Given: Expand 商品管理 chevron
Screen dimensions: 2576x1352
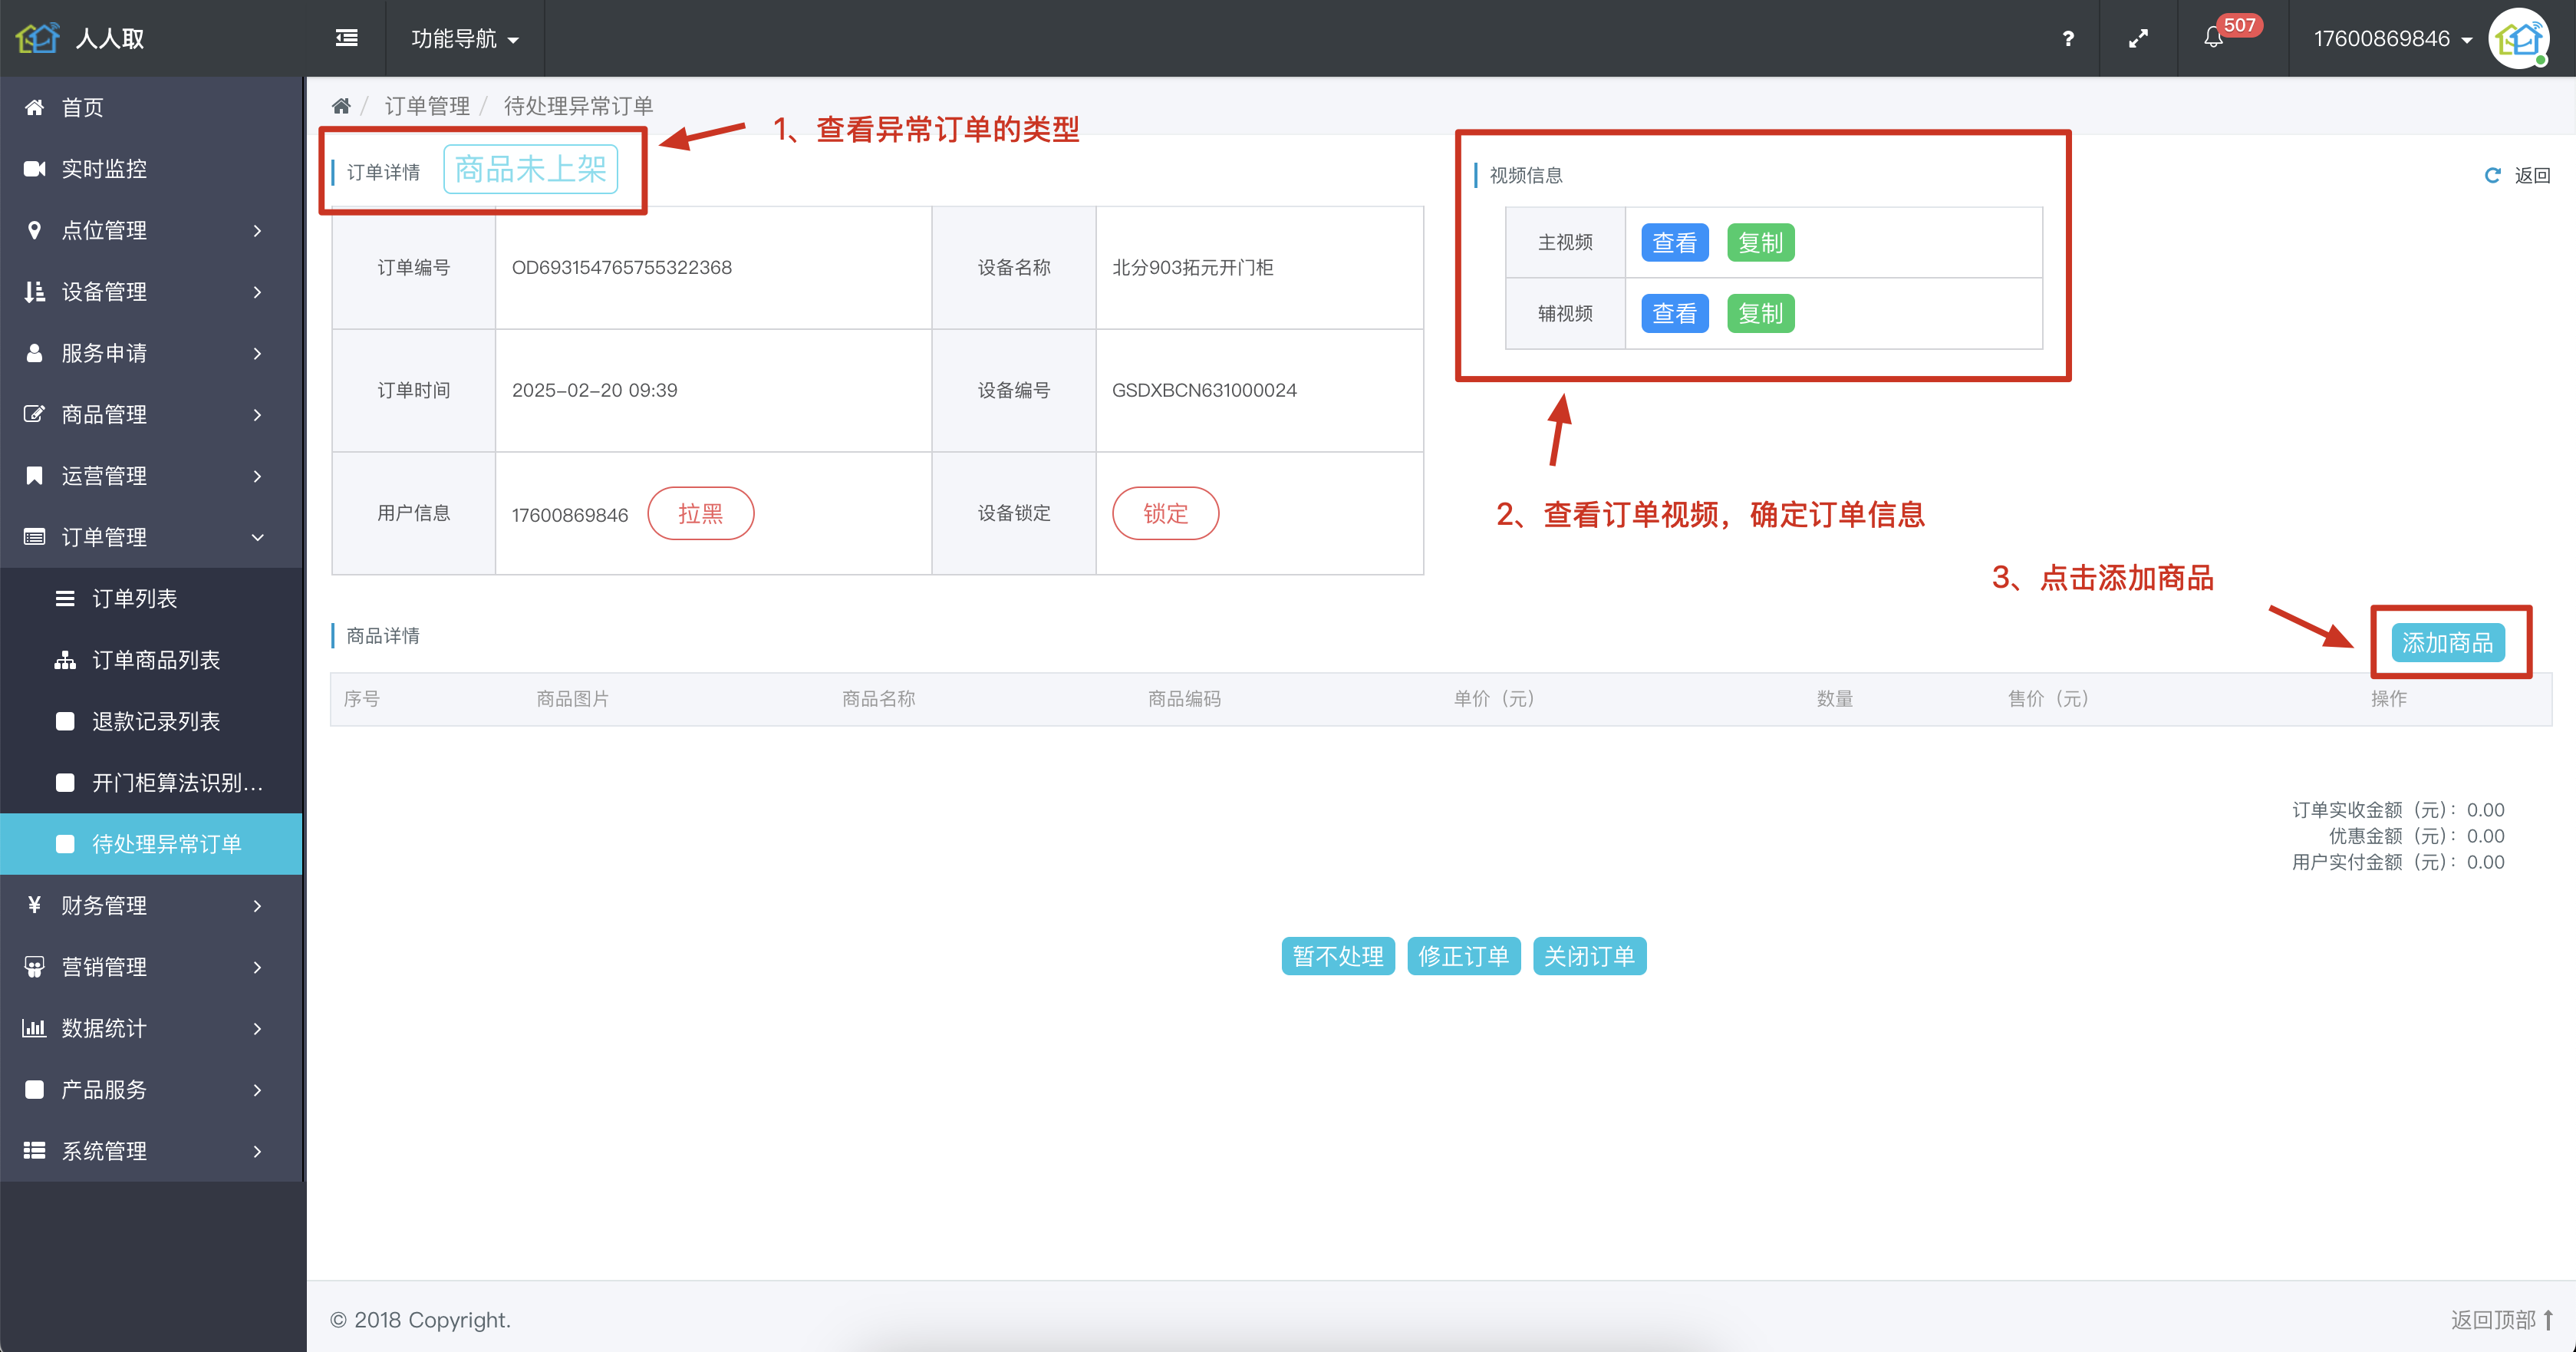Looking at the screenshot, I should (x=258, y=415).
